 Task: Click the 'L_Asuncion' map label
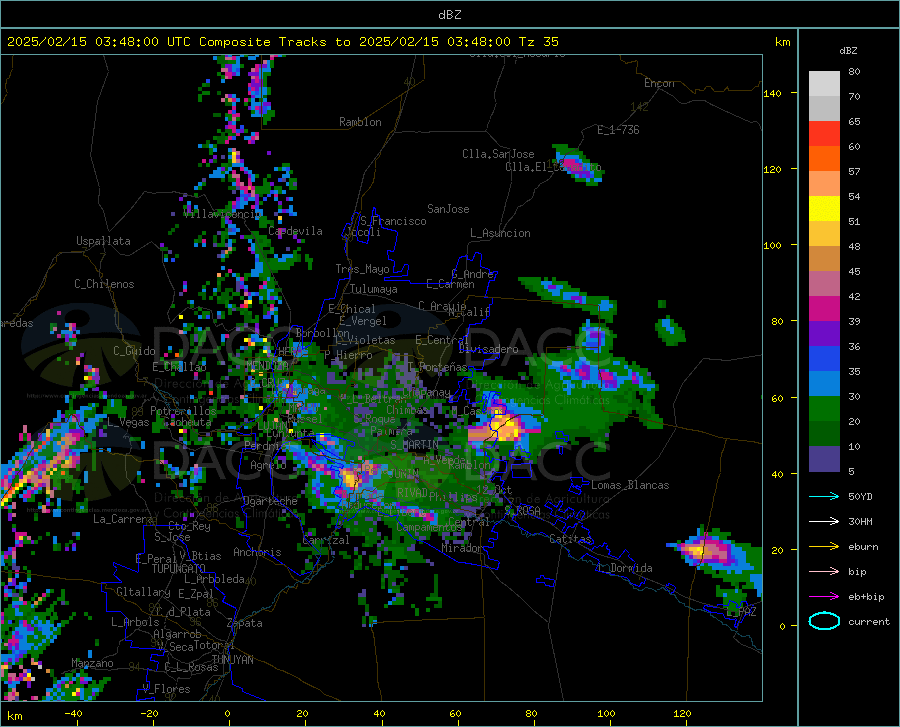[x=500, y=233]
